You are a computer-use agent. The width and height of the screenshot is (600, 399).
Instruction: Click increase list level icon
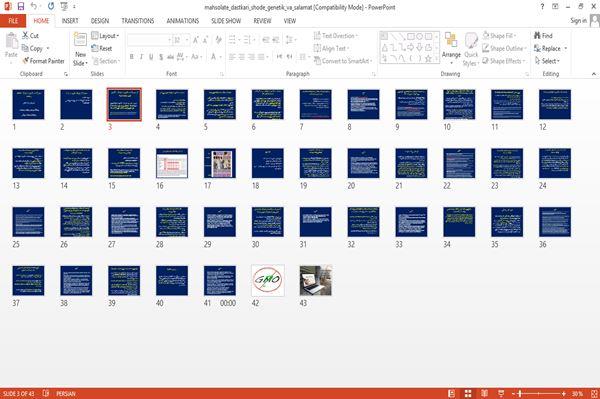276,40
